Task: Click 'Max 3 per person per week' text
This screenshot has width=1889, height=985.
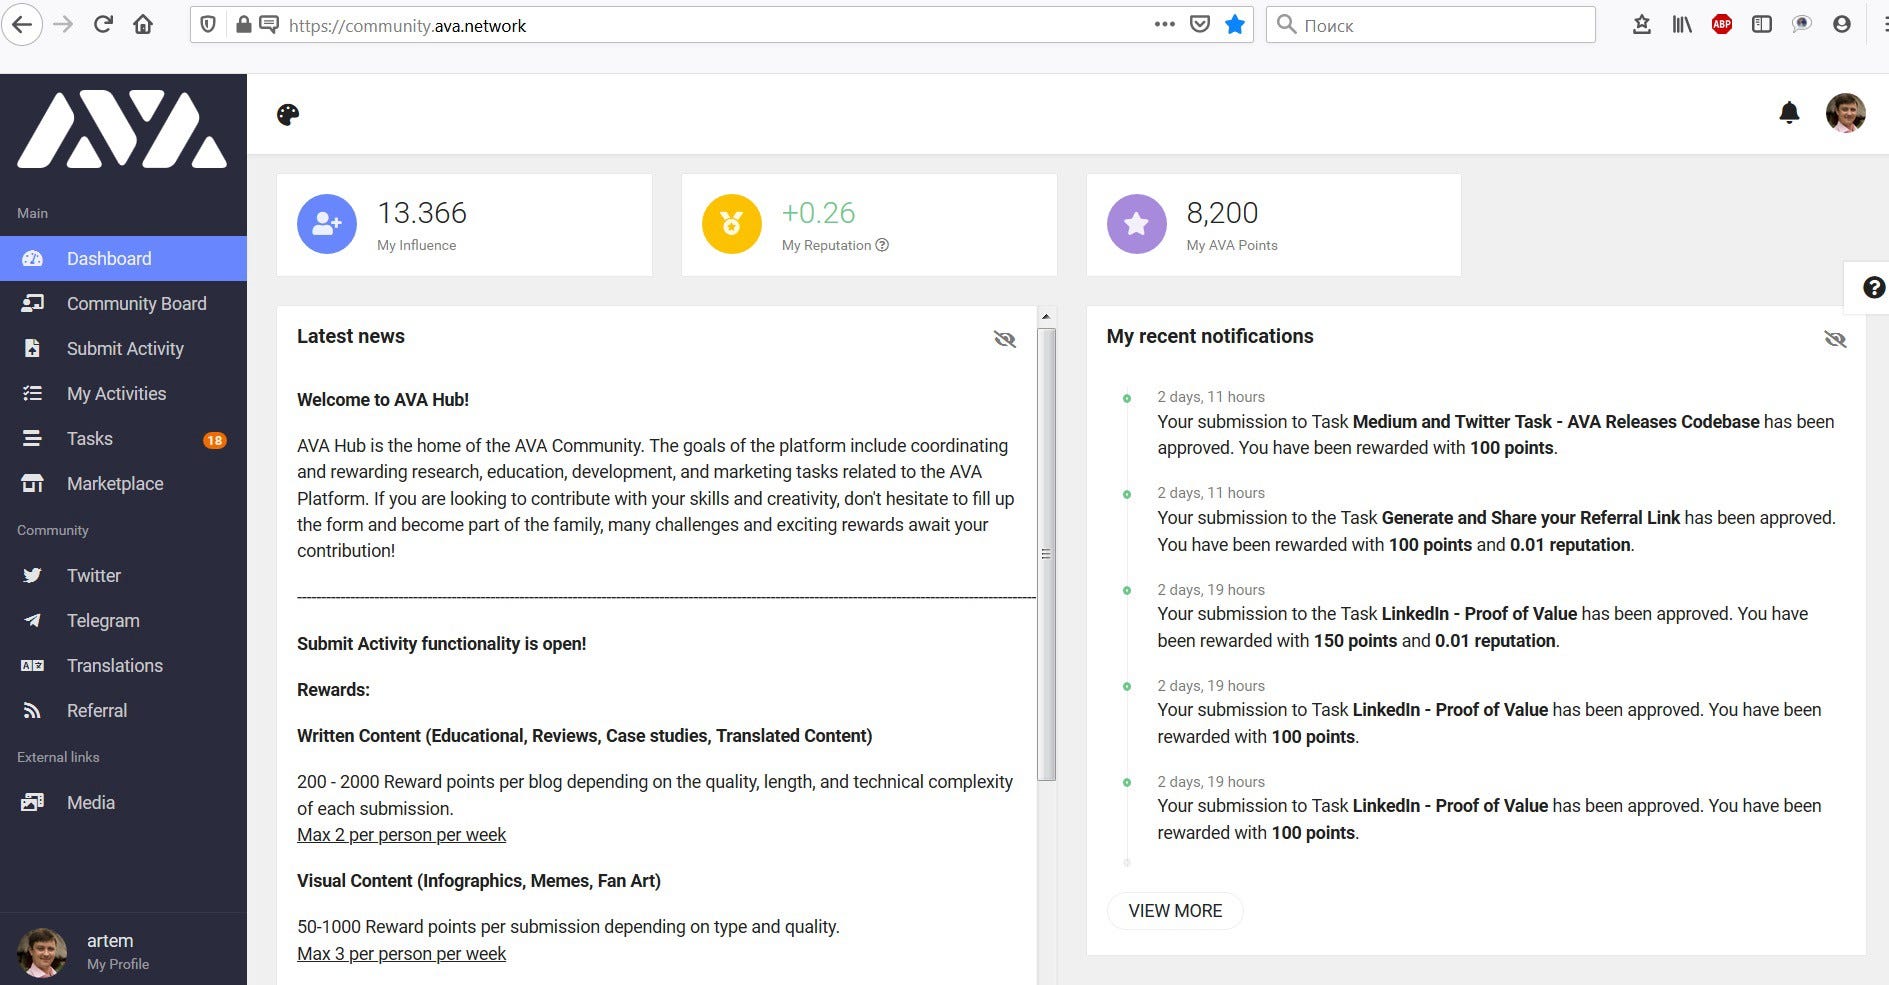Action: [401, 954]
